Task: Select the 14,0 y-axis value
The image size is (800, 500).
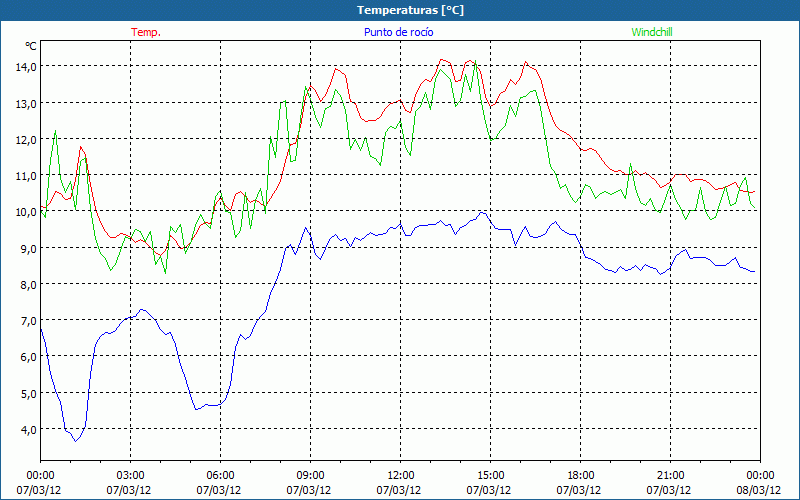Action: (26, 67)
